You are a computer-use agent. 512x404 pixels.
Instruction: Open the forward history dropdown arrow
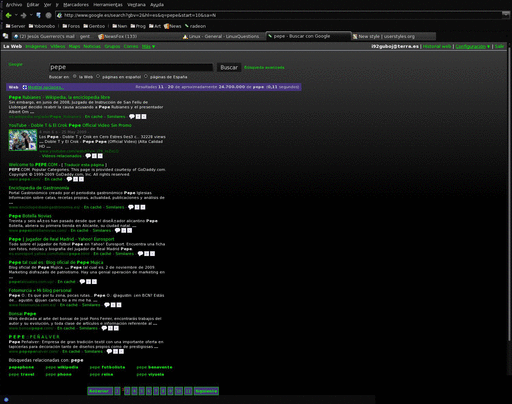point(31,15)
